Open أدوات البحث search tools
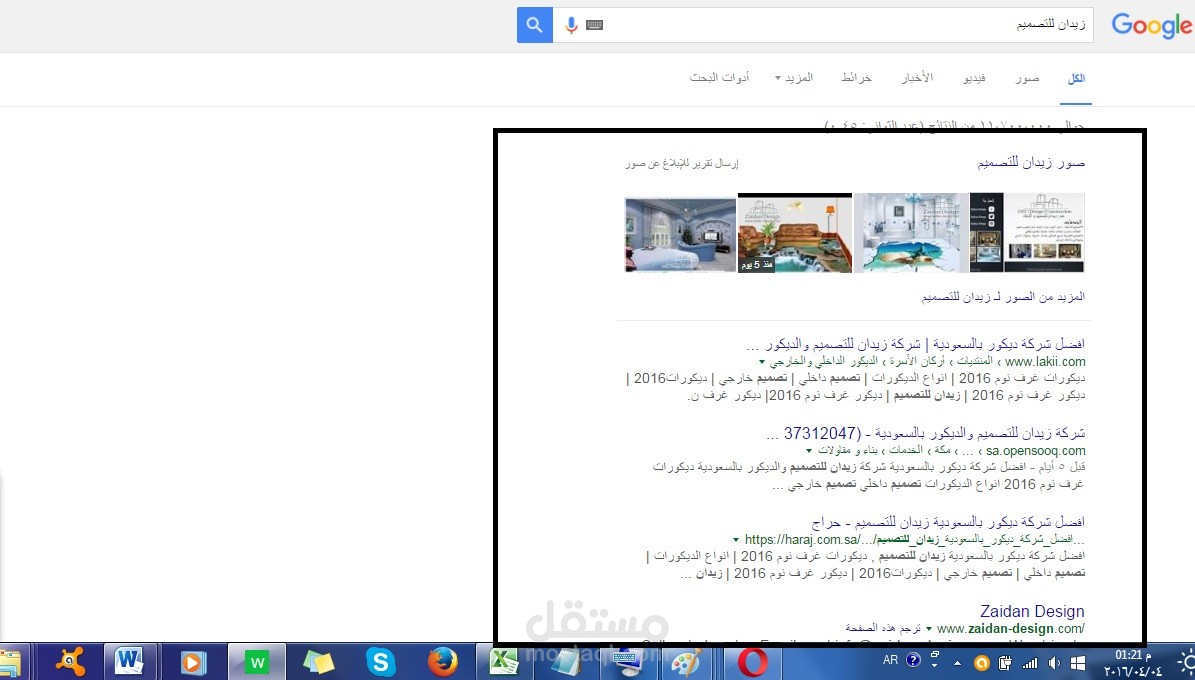This screenshot has height=680, width=1195. [719, 78]
